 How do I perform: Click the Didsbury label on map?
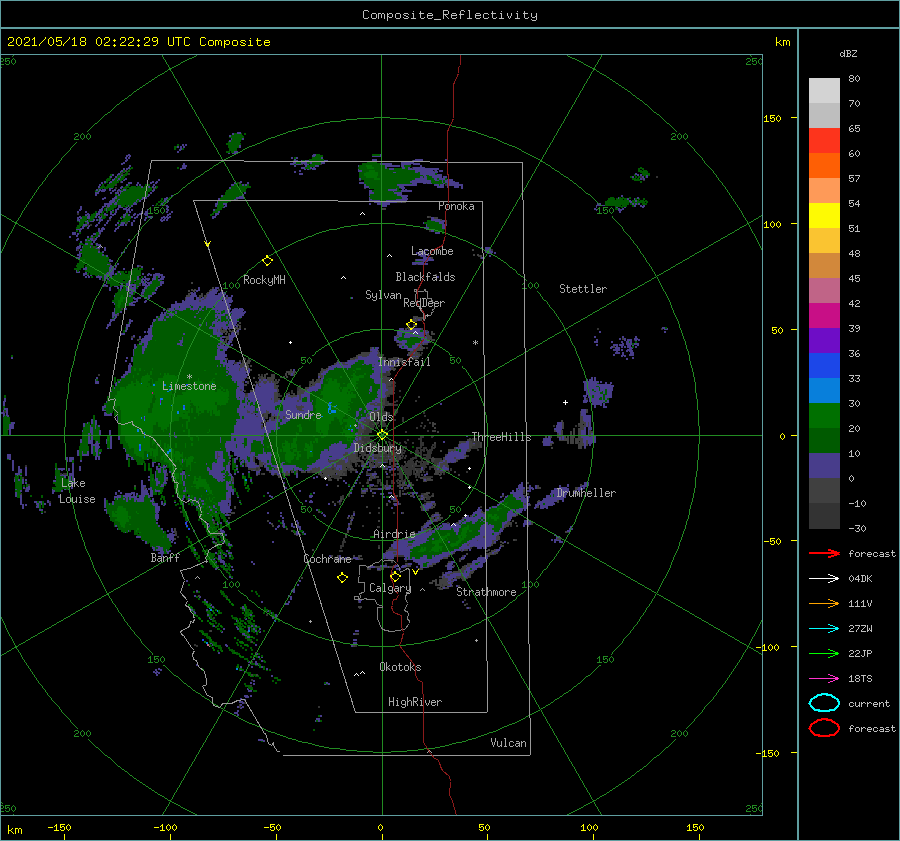(x=378, y=448)
